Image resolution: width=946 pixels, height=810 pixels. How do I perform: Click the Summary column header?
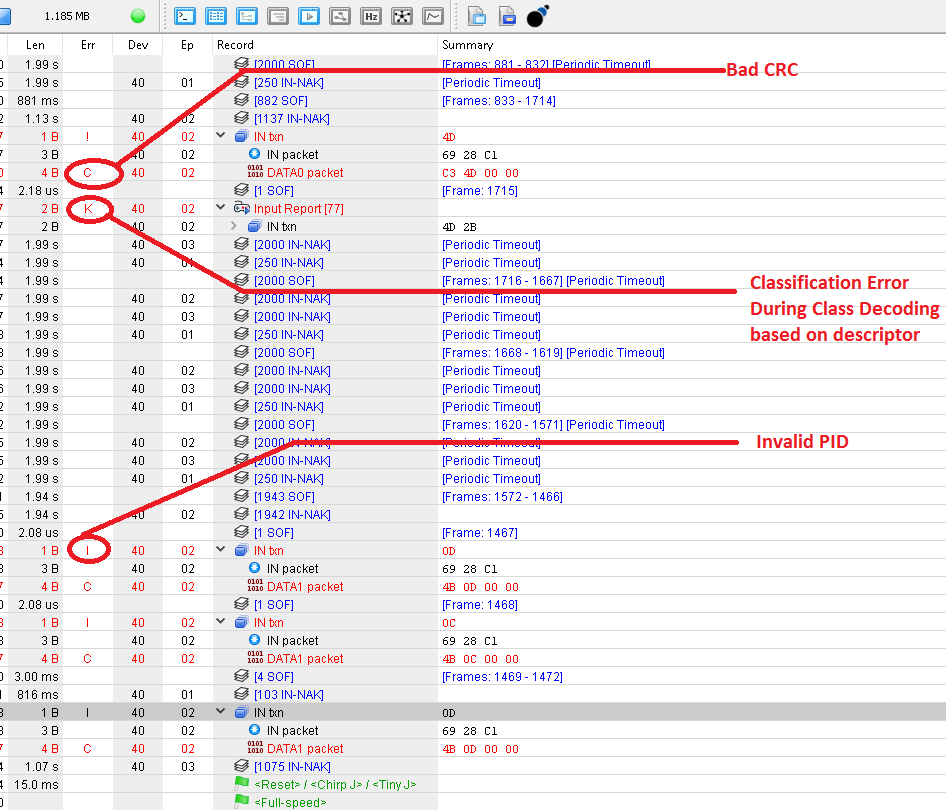[468, 45]
